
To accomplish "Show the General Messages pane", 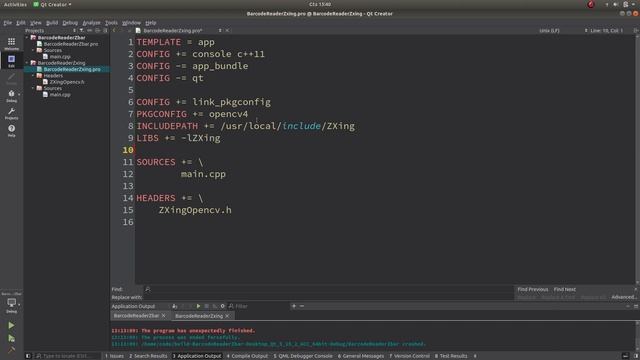I will point(361,356).
